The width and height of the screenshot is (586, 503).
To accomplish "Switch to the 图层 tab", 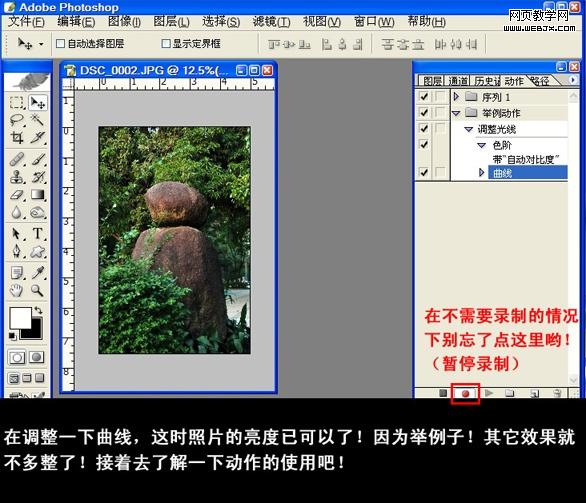I will coord(432,81).
